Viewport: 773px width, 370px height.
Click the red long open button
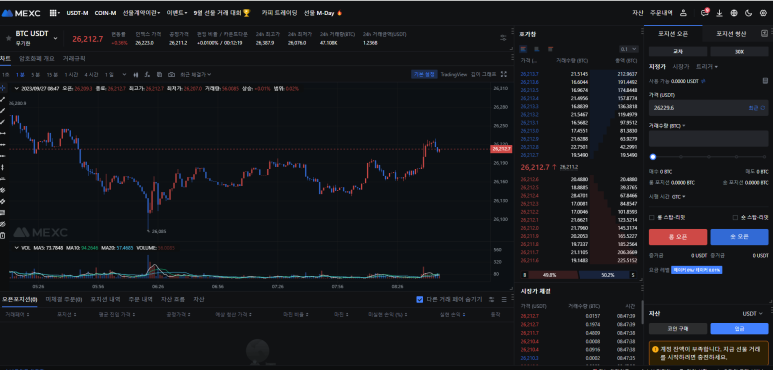coord(678,236)
